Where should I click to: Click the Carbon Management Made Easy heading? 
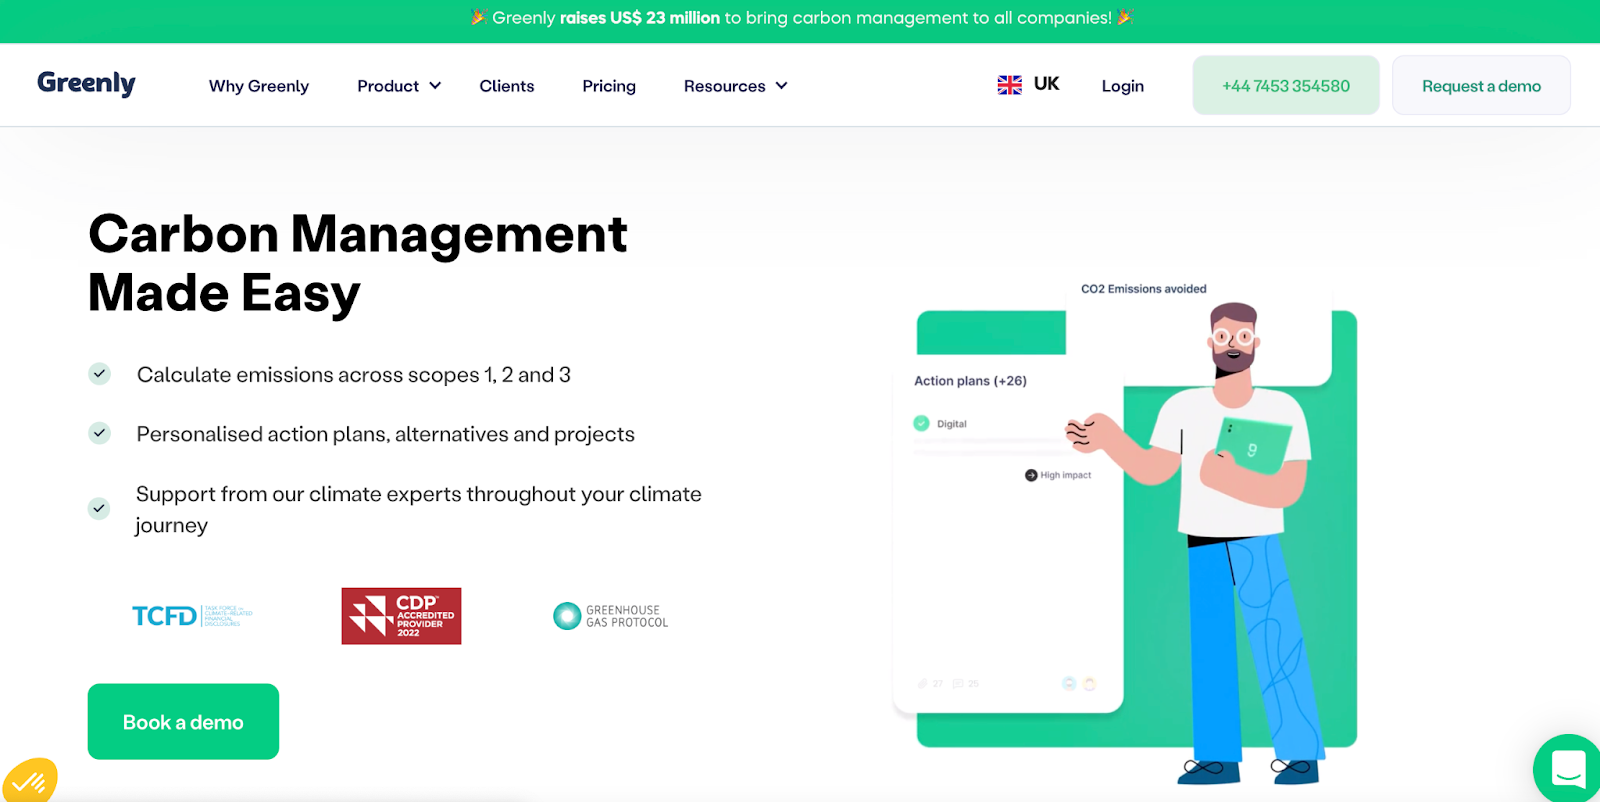[358, 263]
